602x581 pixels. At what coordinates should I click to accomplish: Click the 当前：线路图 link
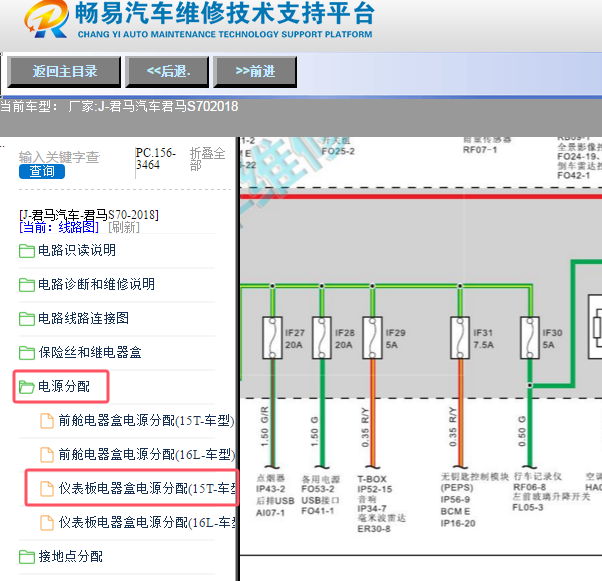click(59, 227)
